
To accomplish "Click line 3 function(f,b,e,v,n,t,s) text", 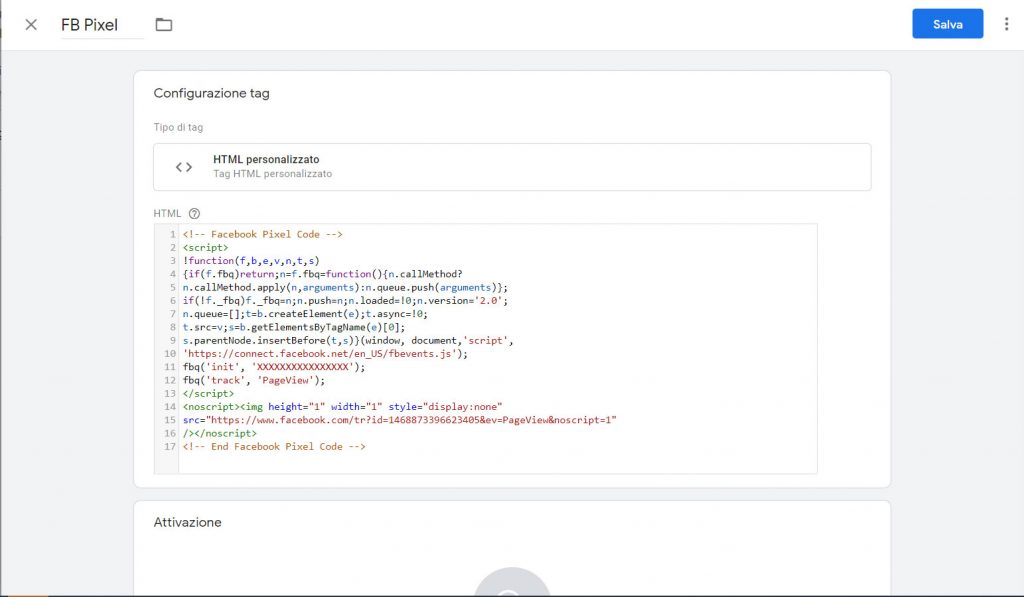I will pos(251,261).
